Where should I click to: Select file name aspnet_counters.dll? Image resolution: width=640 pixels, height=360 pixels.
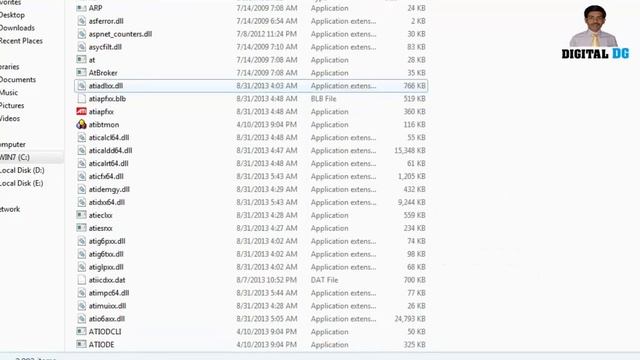[x=120, y=34]
